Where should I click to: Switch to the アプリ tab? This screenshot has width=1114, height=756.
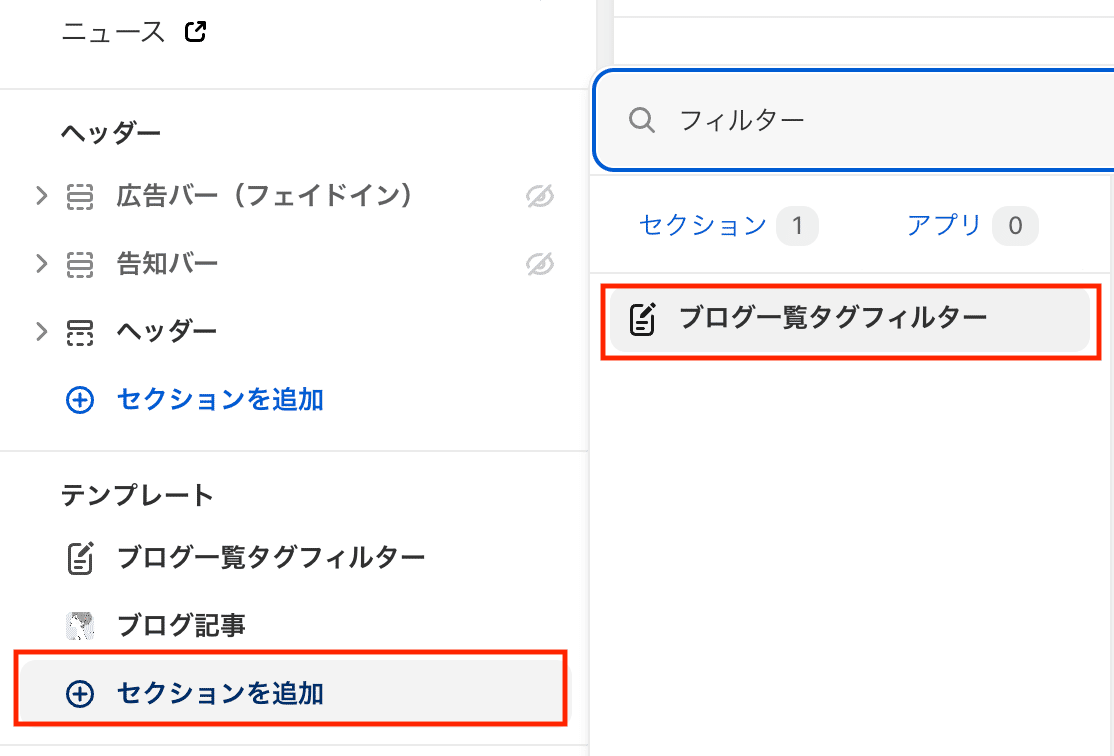[972, 225]
